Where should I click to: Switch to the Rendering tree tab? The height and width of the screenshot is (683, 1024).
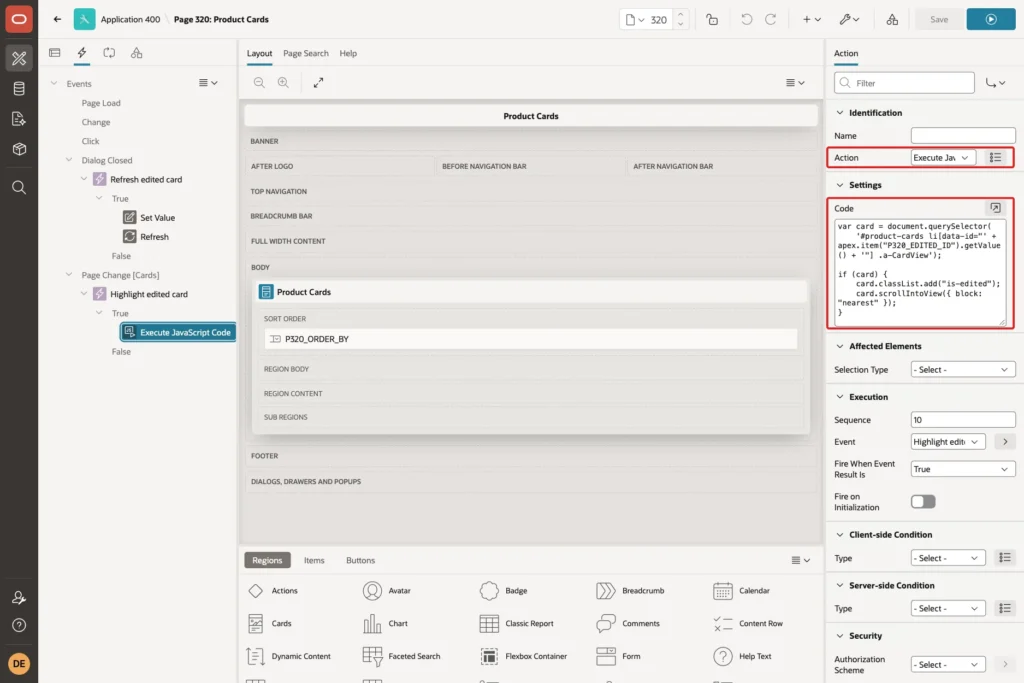(x=55, y=53)
